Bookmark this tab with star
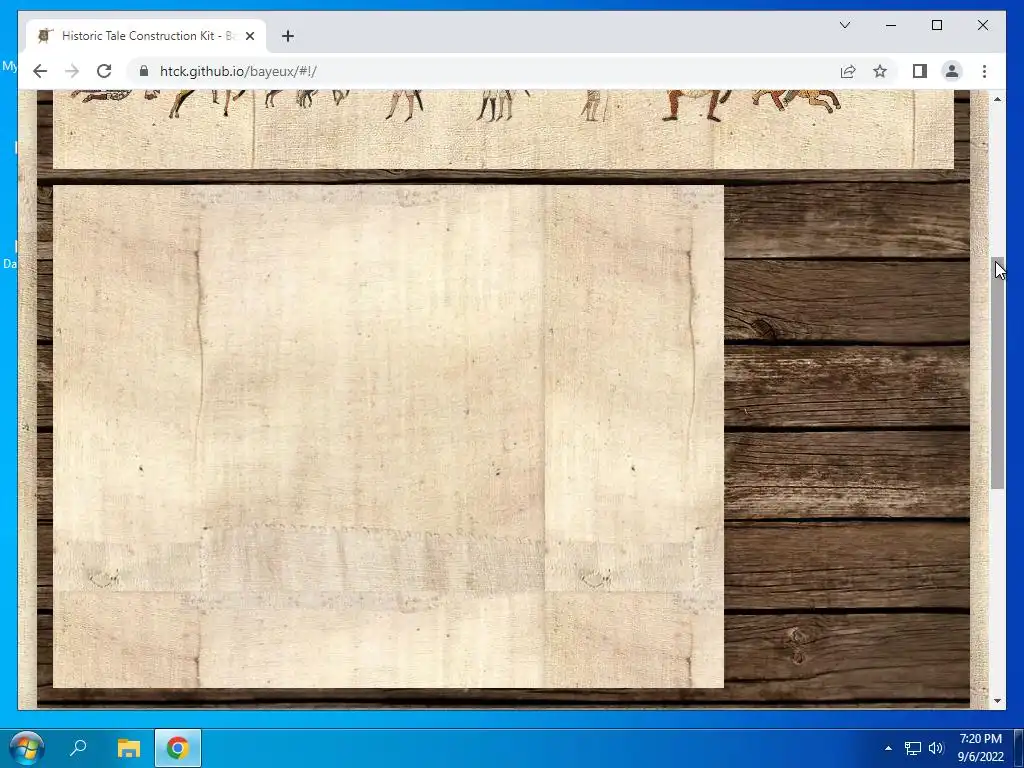This screenshot has height=768, width=1024. [x=880, y=71]
